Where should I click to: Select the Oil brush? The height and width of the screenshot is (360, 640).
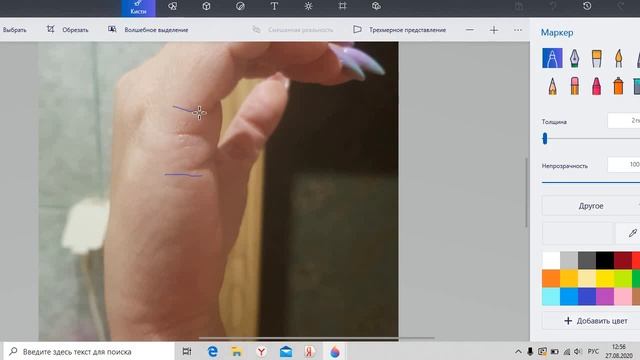click(x=596, y=58)
